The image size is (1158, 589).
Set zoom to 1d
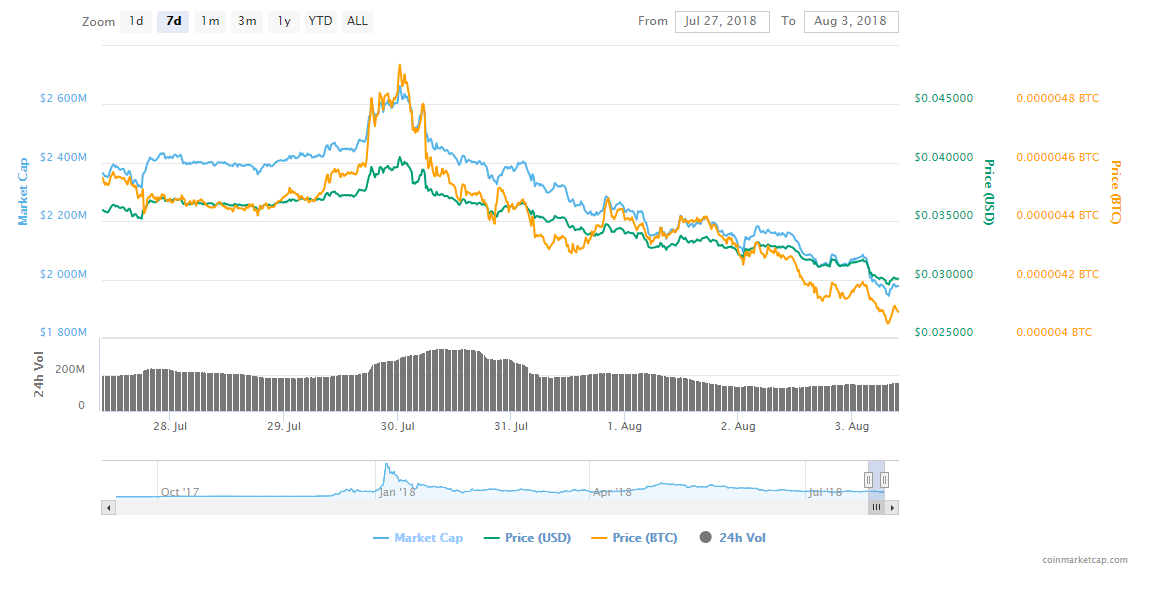click(x=136, y=21)
